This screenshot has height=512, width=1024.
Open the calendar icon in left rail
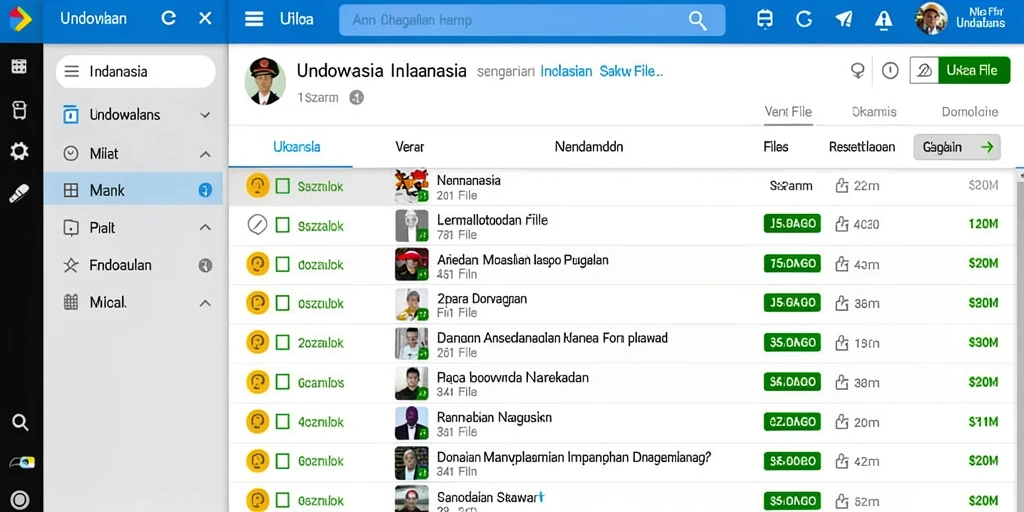[x=19, y=66]
